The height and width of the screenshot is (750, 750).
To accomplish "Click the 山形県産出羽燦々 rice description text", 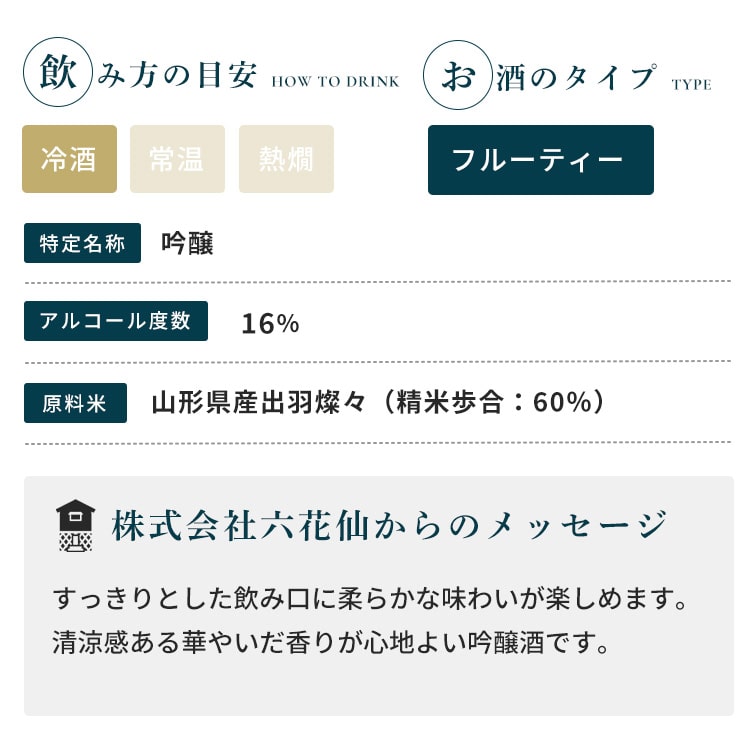I will [259, 402].
